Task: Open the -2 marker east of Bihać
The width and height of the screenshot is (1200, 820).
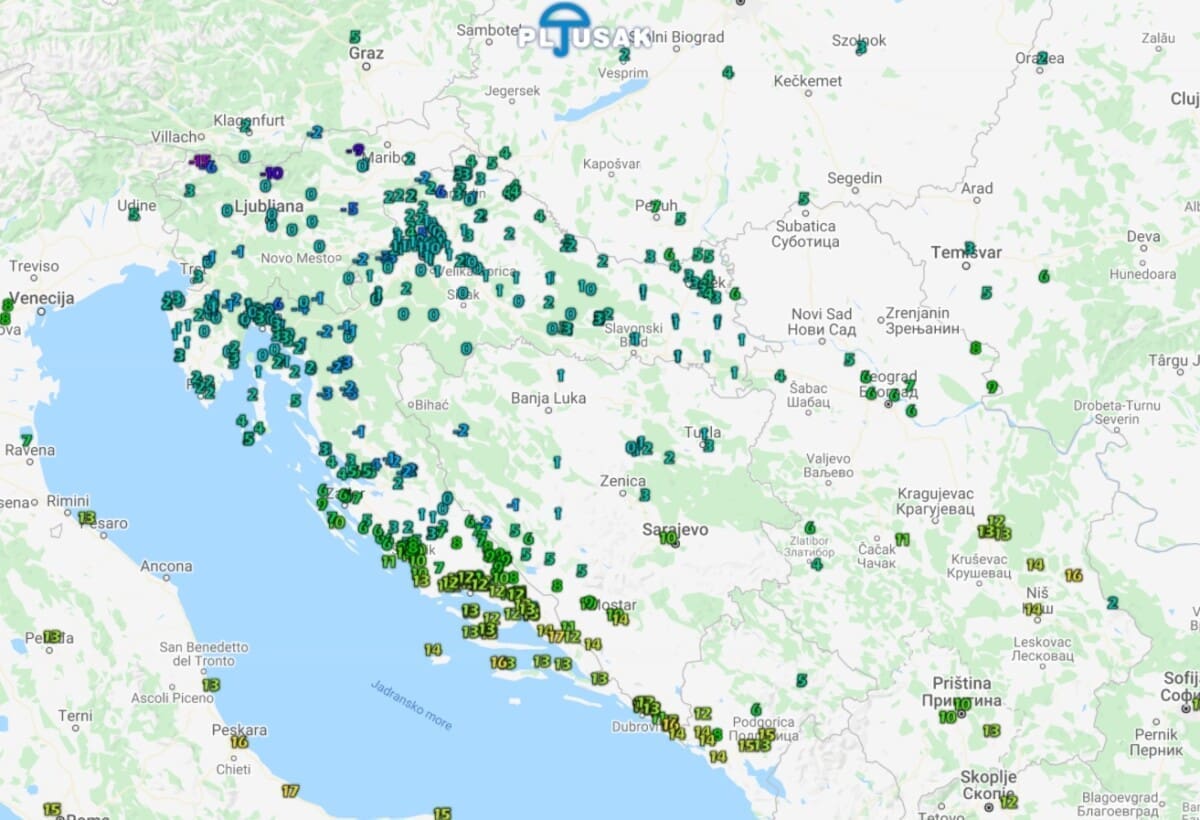Action: [460, 430]
